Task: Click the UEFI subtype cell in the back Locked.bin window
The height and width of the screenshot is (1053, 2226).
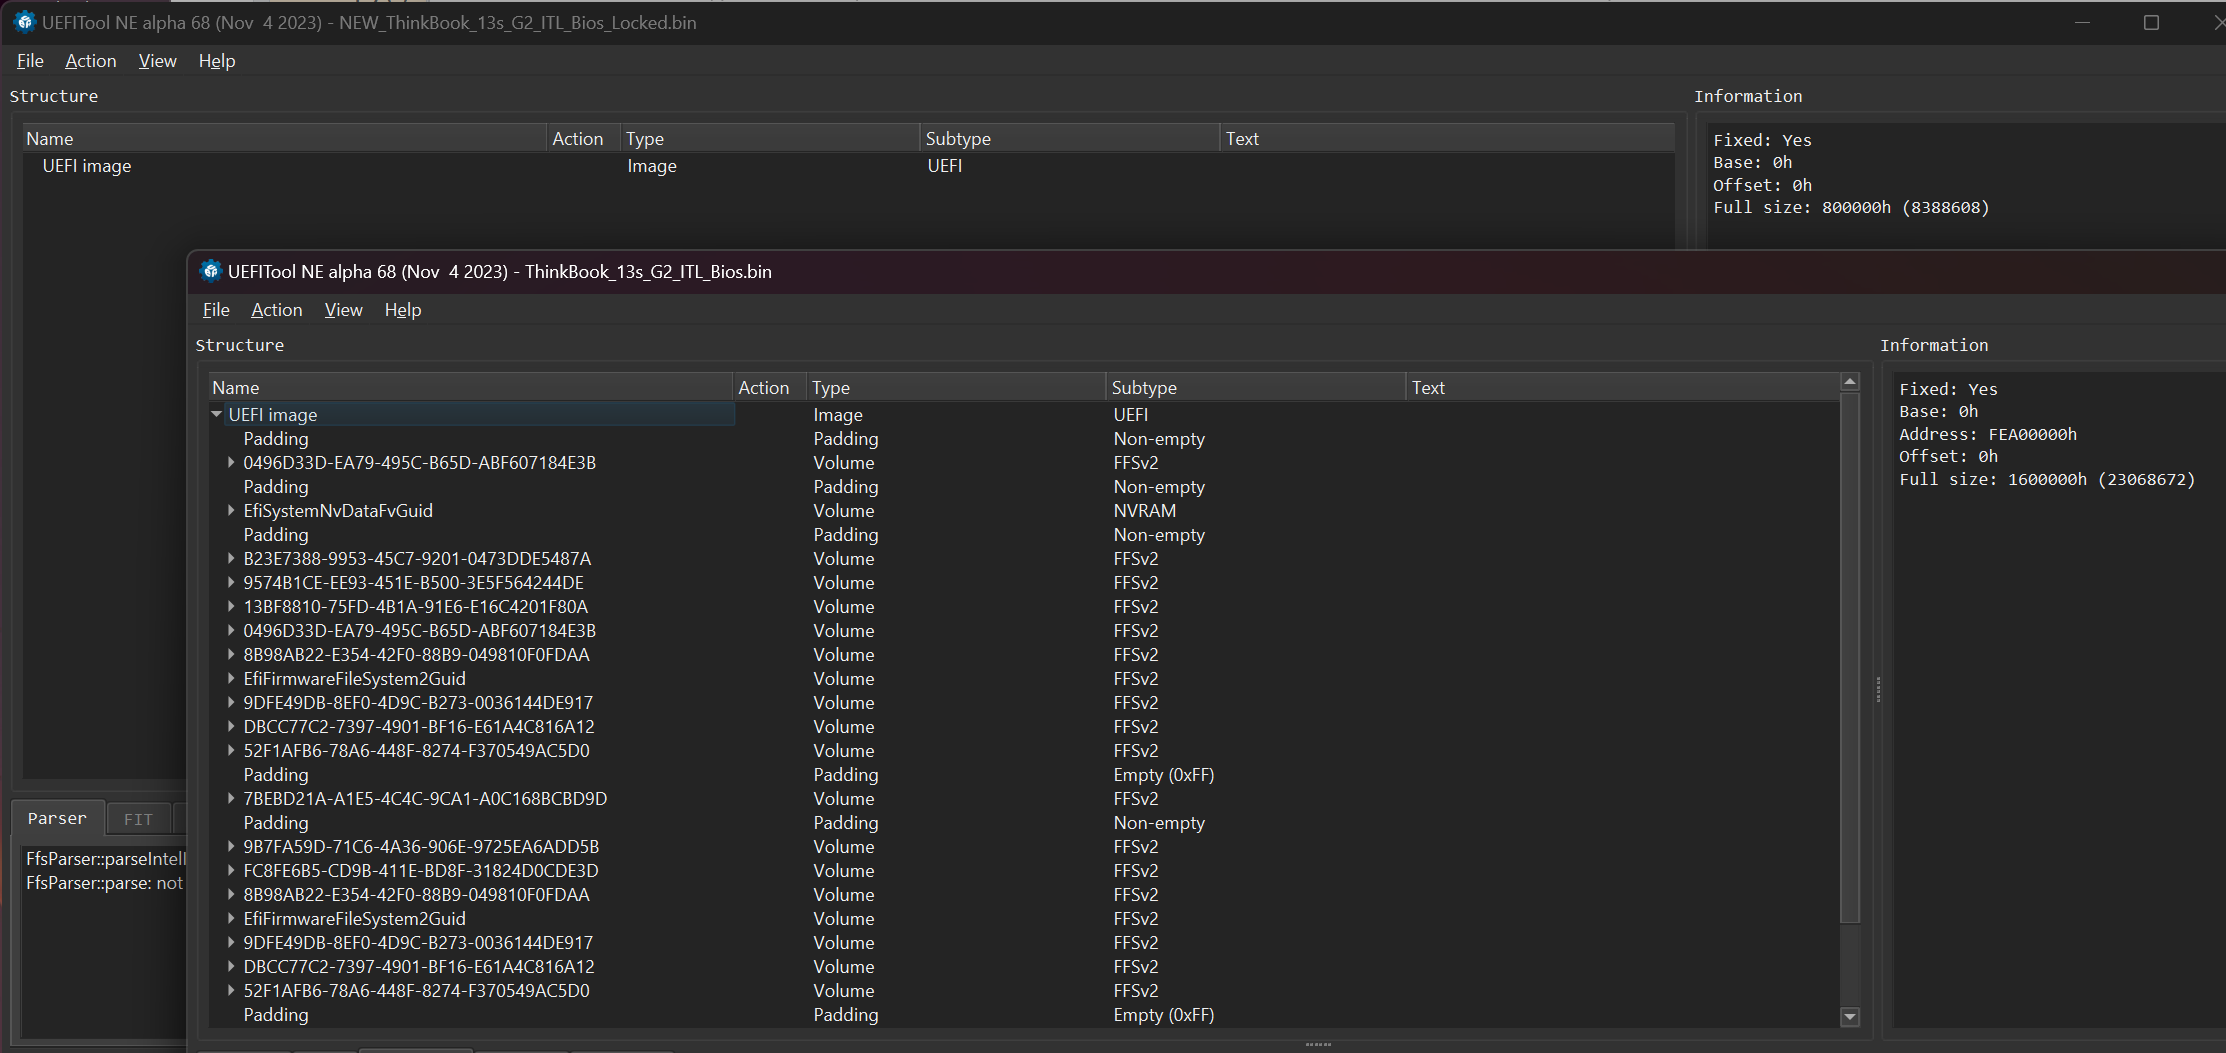Action: point(945,166)
